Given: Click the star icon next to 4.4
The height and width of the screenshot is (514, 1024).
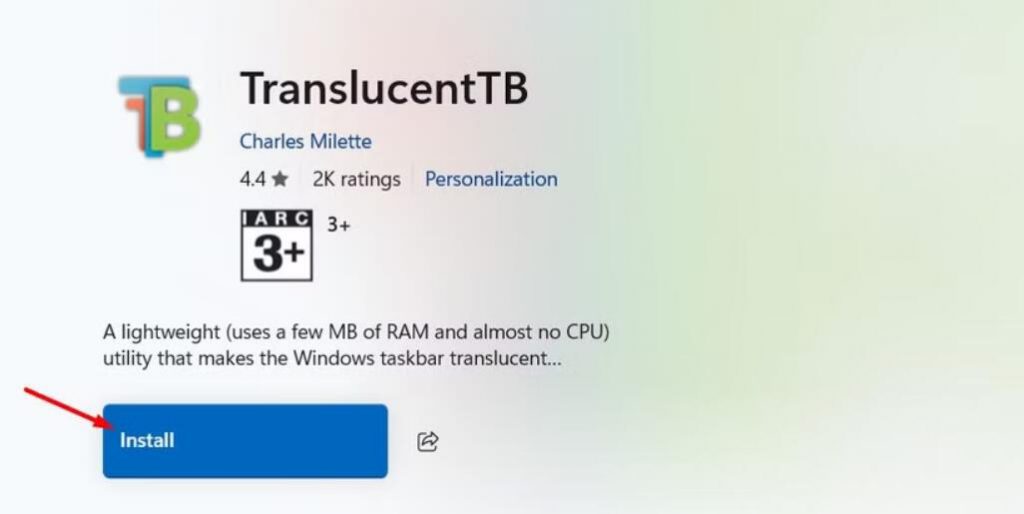Looking at the screenshot, I should click(280, 179).
